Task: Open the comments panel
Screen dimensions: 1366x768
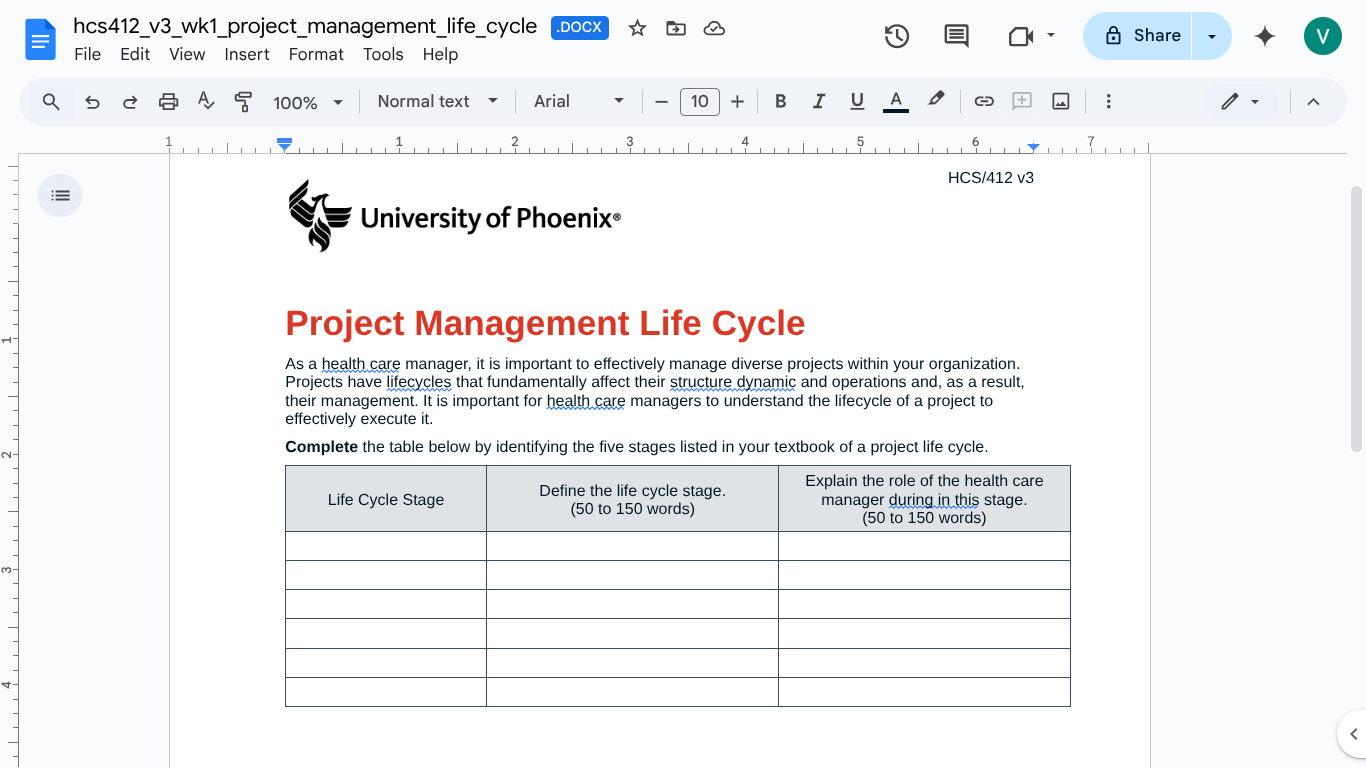Action: click(x=955, y=35)
